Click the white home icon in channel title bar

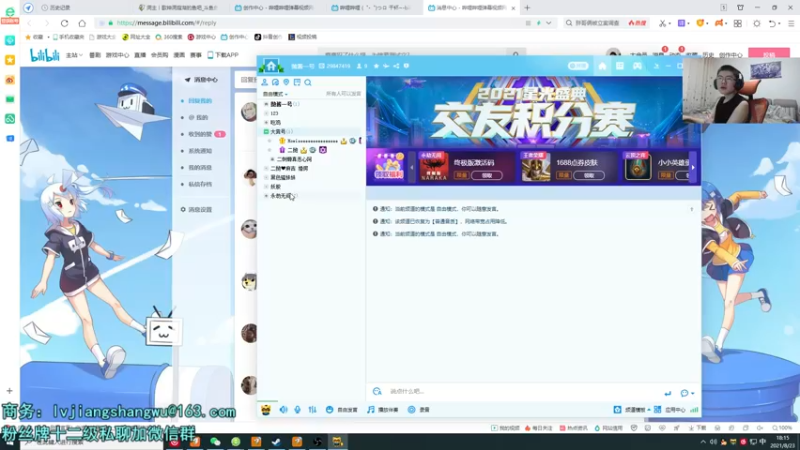(x=602, y=66)
